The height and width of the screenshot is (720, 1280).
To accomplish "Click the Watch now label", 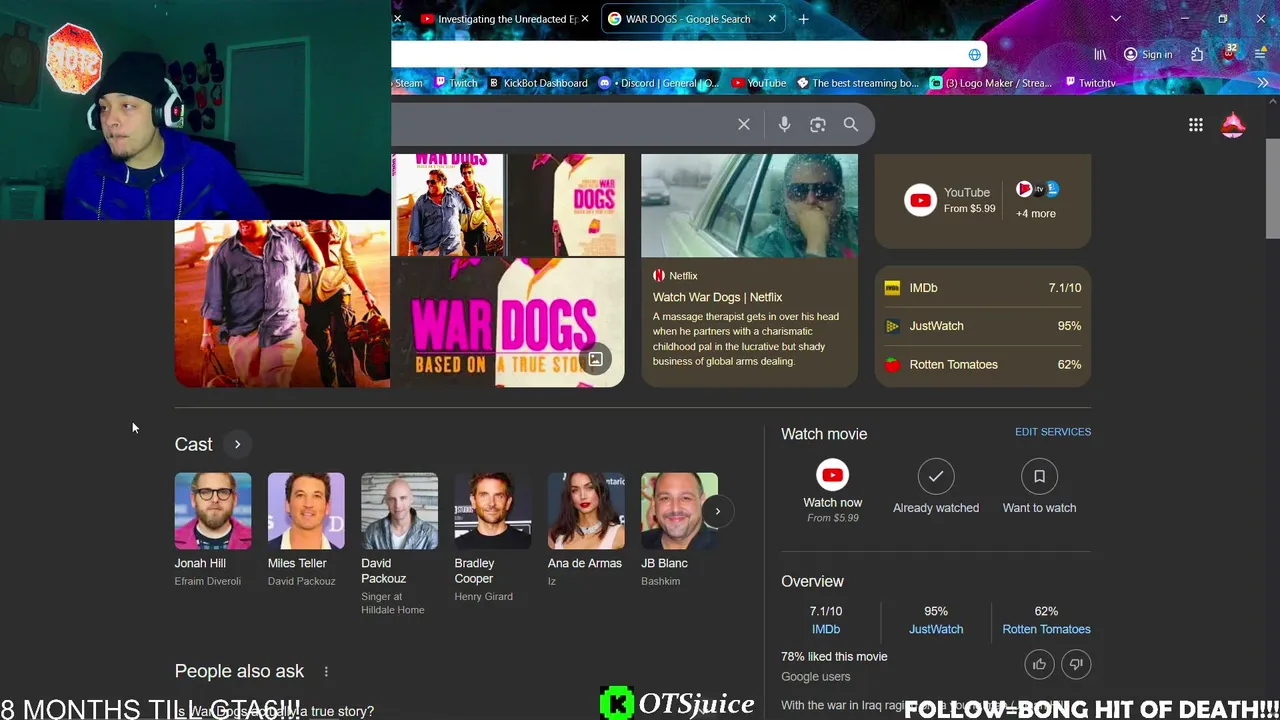I will [832, 503].
